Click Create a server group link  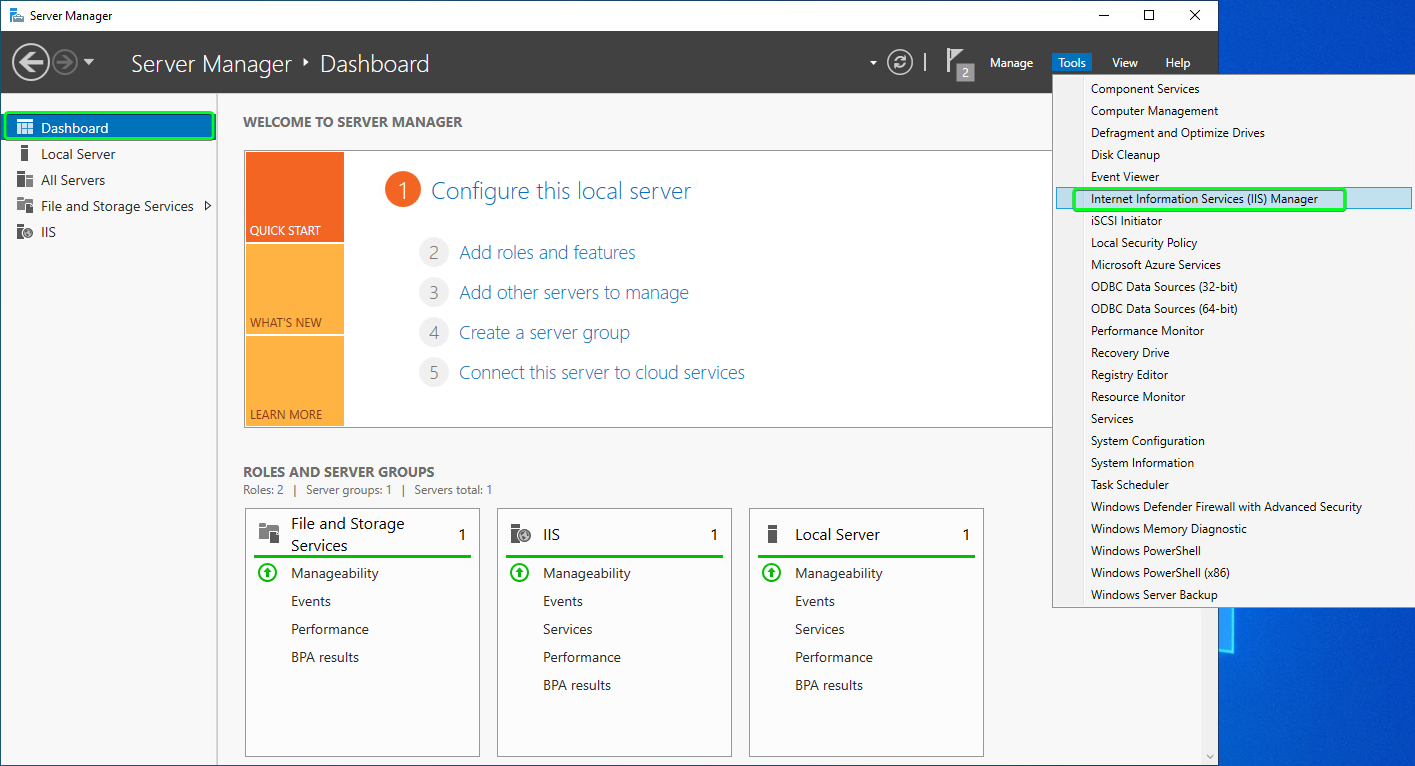coord(544,333)
